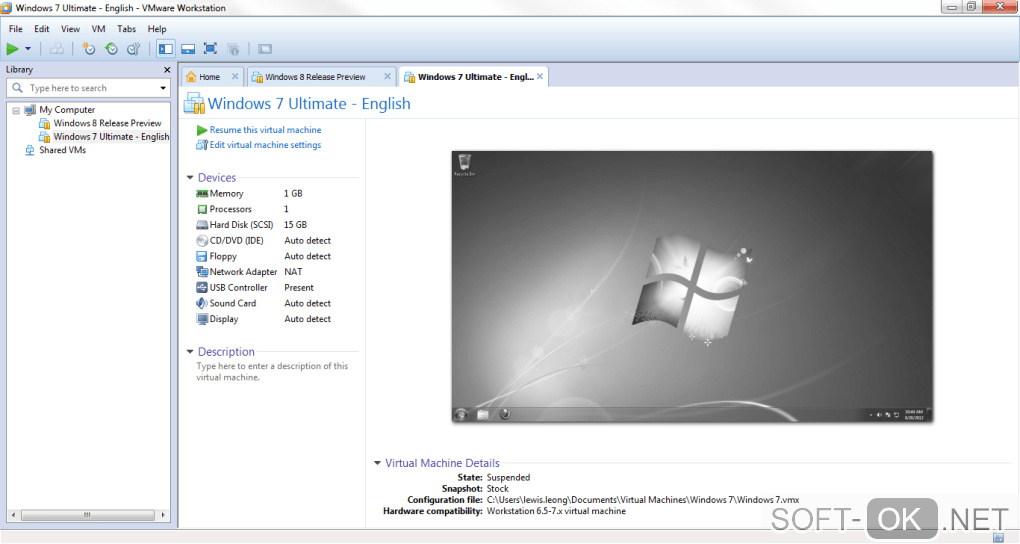Revert to snapshot via the toolbar icon
The width and height of the screenshot is (1020, 544).
click(111, 49)
